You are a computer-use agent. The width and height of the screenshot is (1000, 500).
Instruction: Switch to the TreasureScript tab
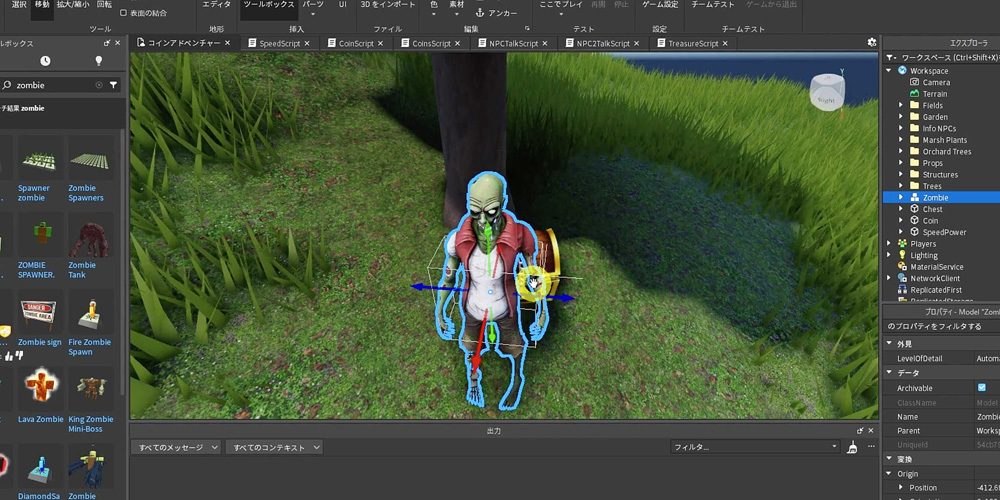point(693,43)
